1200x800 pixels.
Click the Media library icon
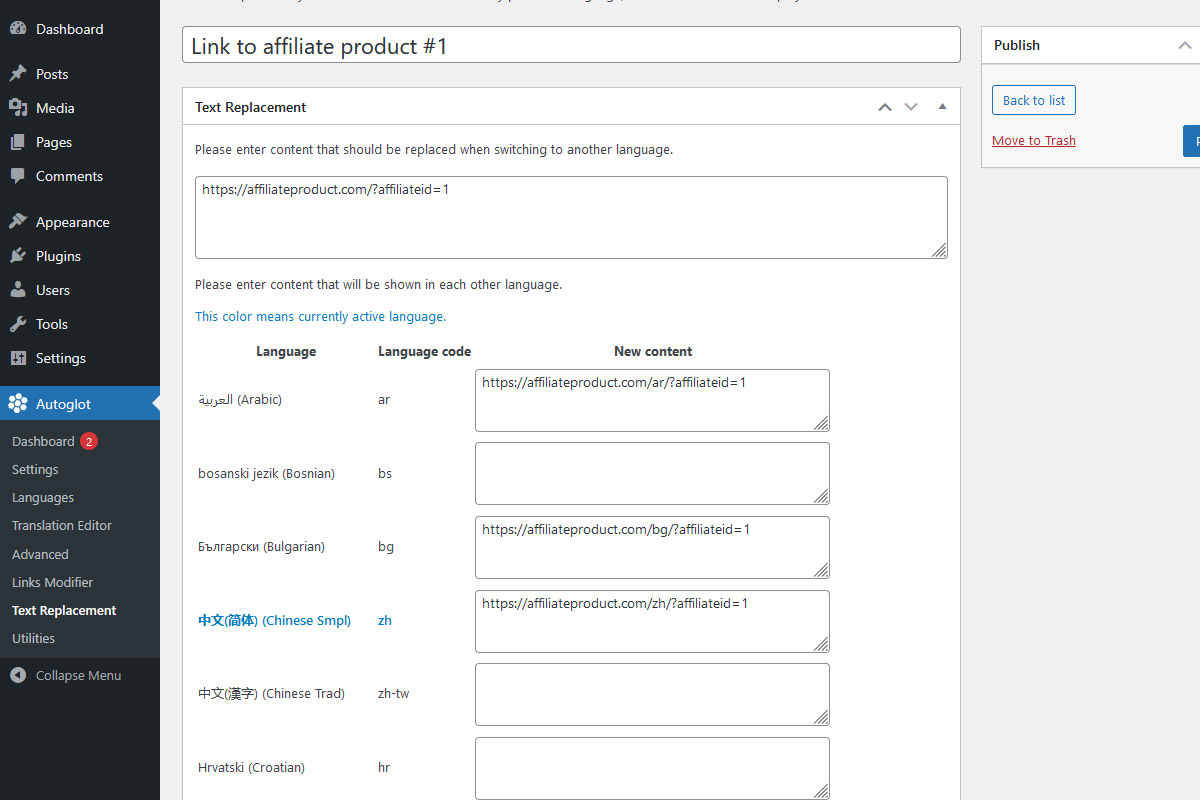[18, 108]
